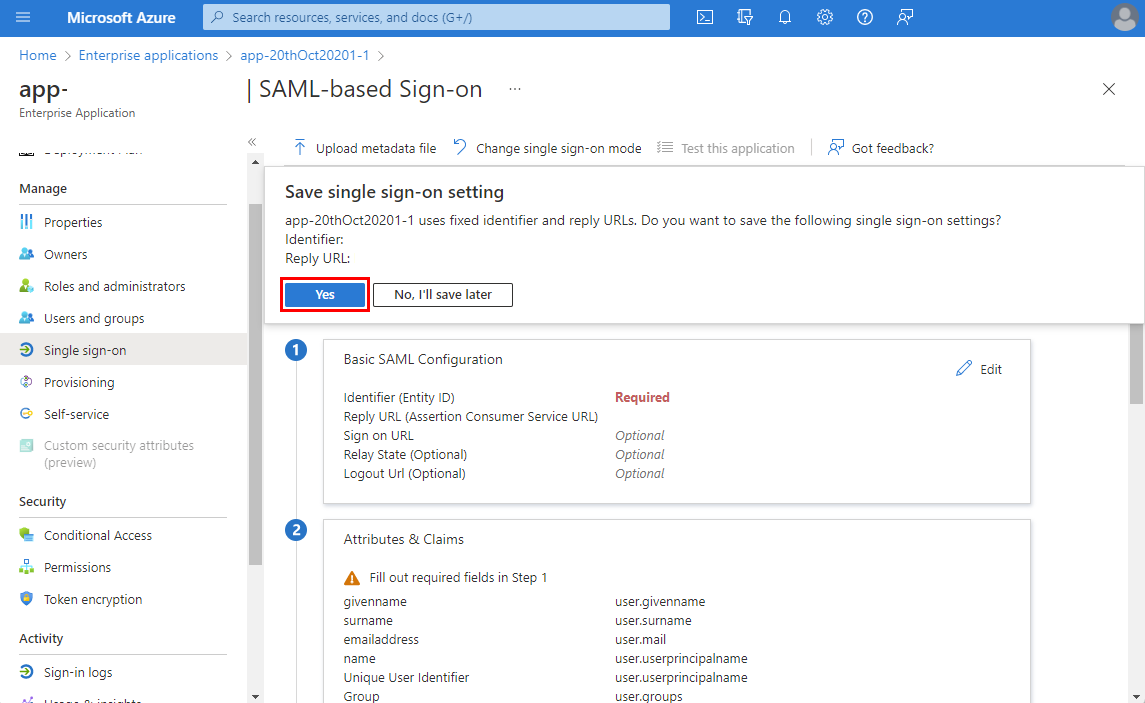Click the Logout Url (Optional) label
The height and width of the screenshot is (703, 1145).
[405, 473]
